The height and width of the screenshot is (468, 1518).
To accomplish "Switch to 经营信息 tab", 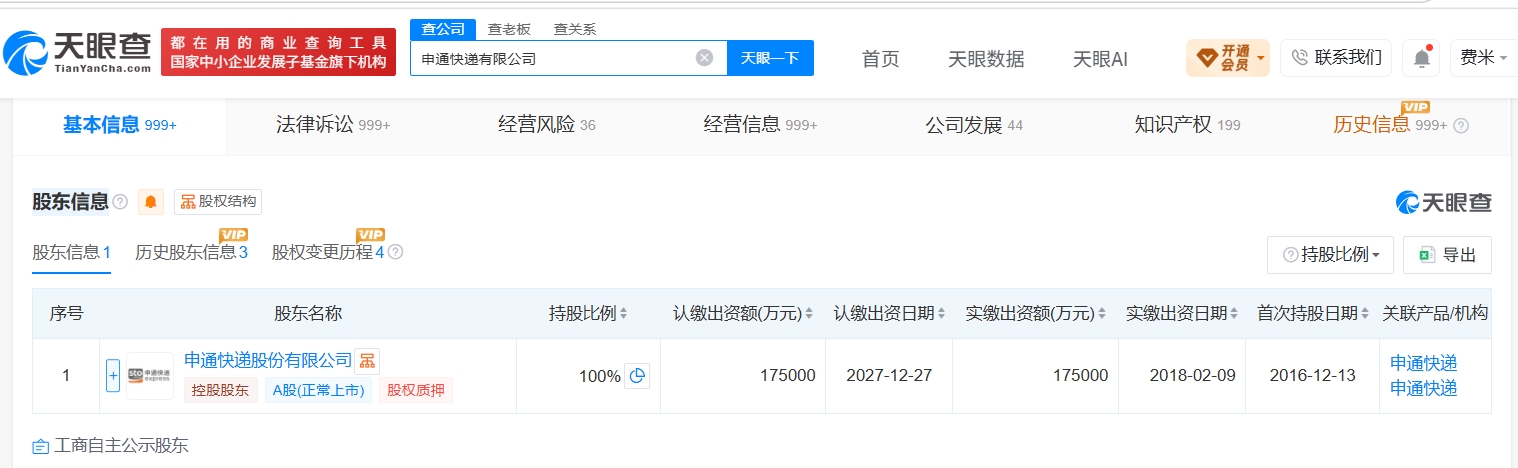I will point(760,125).
